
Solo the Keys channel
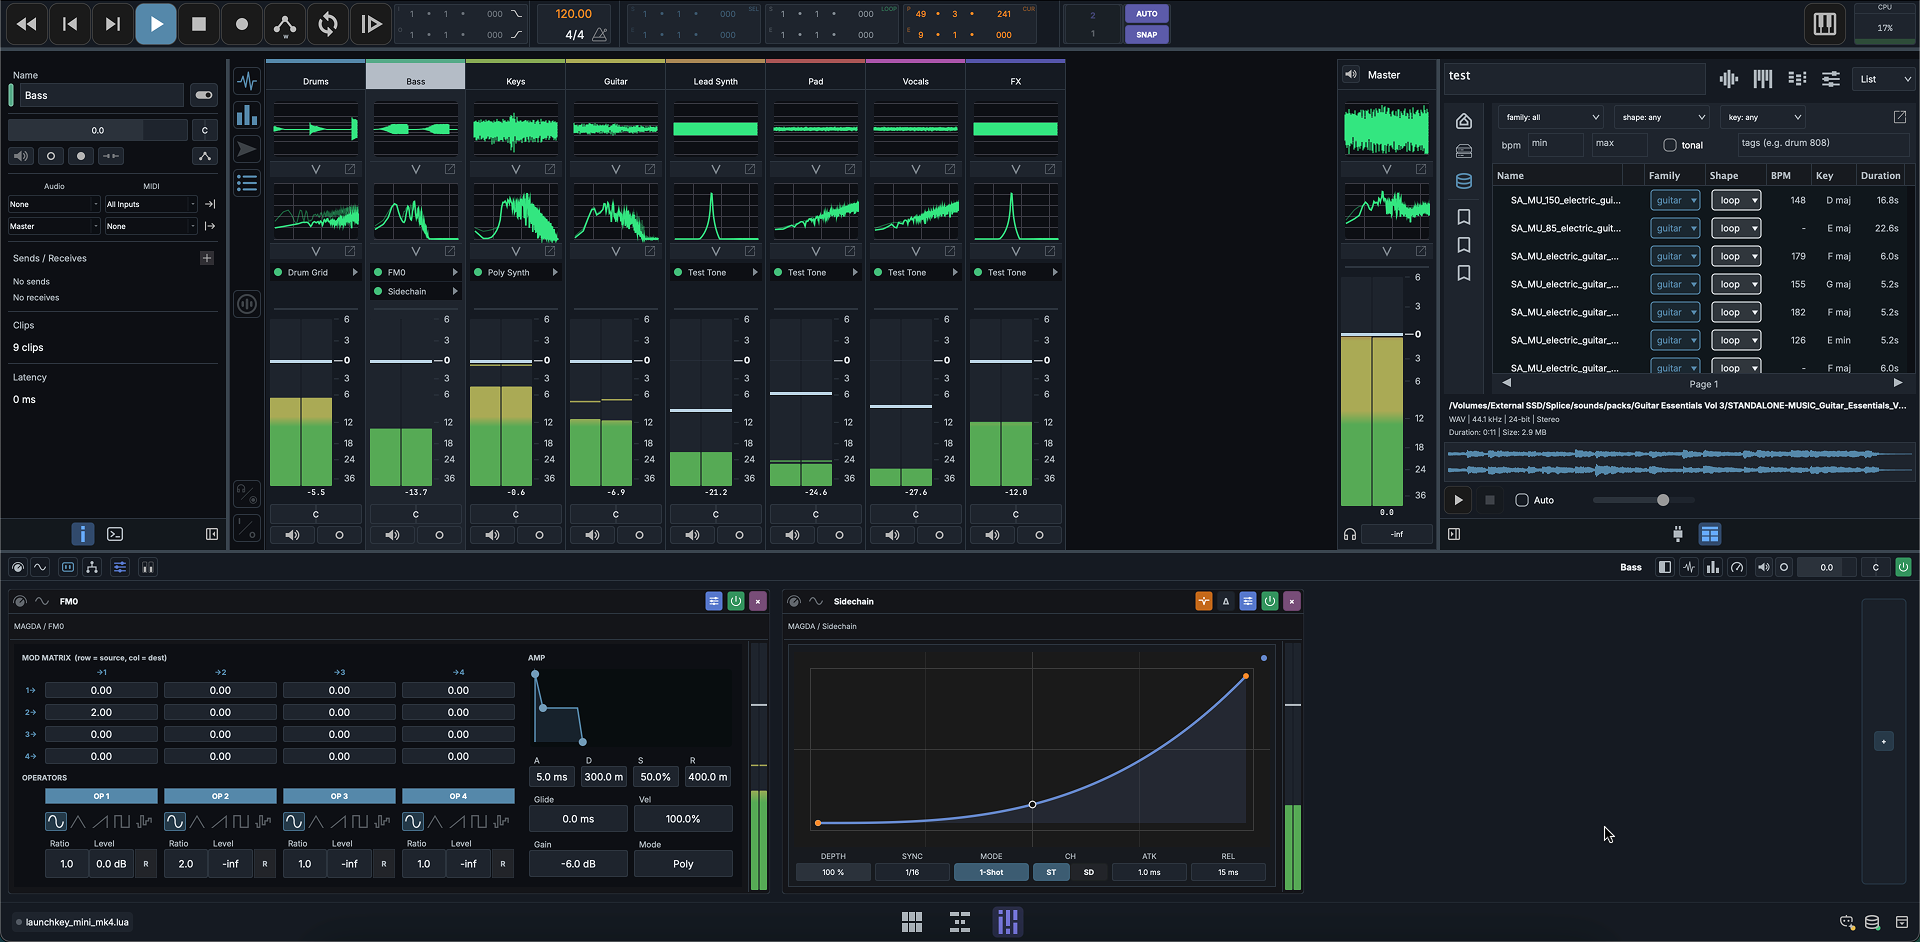pos(539,535)
